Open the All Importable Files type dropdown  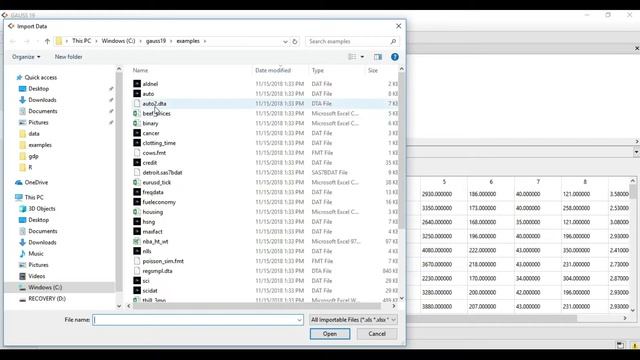pyautogui.click(x=353, y=320)
